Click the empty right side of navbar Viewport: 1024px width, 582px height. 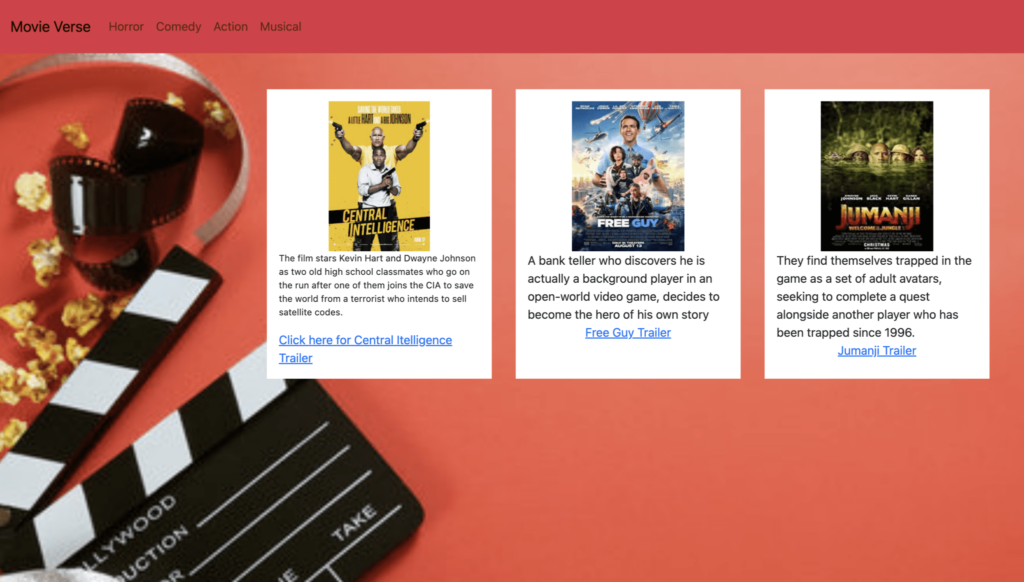(700, 27)
